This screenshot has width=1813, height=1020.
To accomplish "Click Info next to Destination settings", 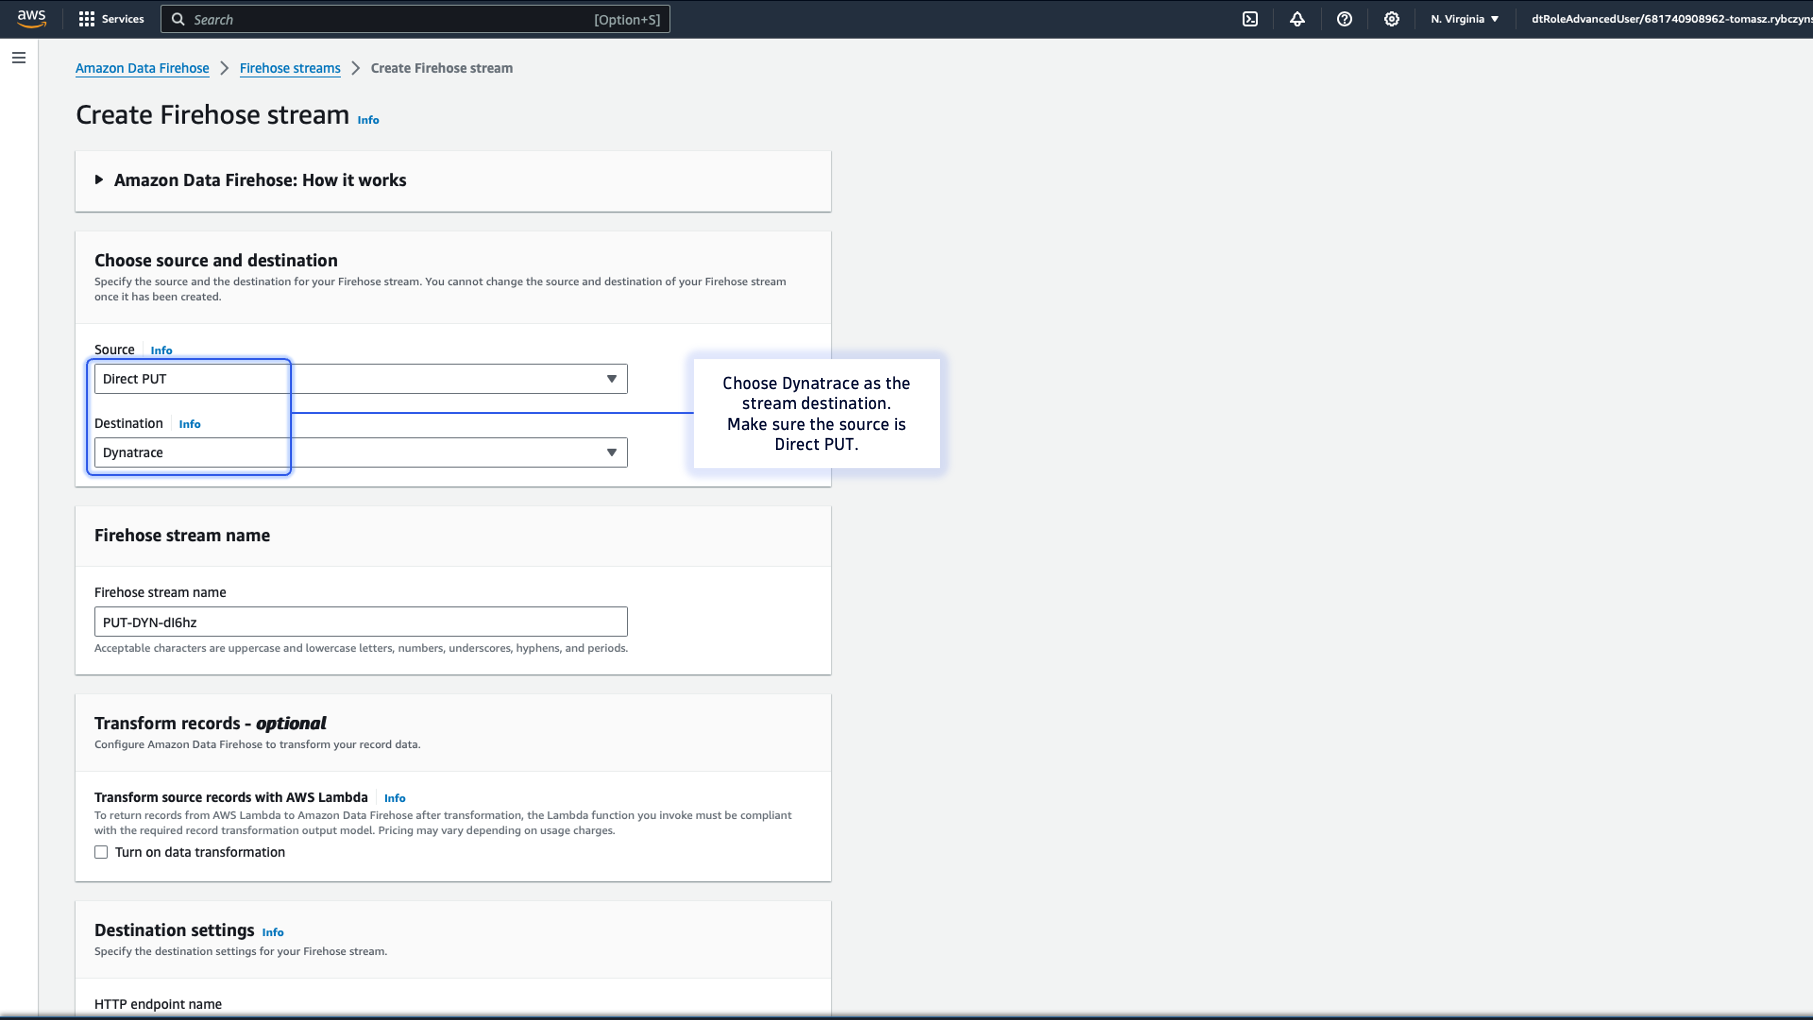I will (272, 931).
